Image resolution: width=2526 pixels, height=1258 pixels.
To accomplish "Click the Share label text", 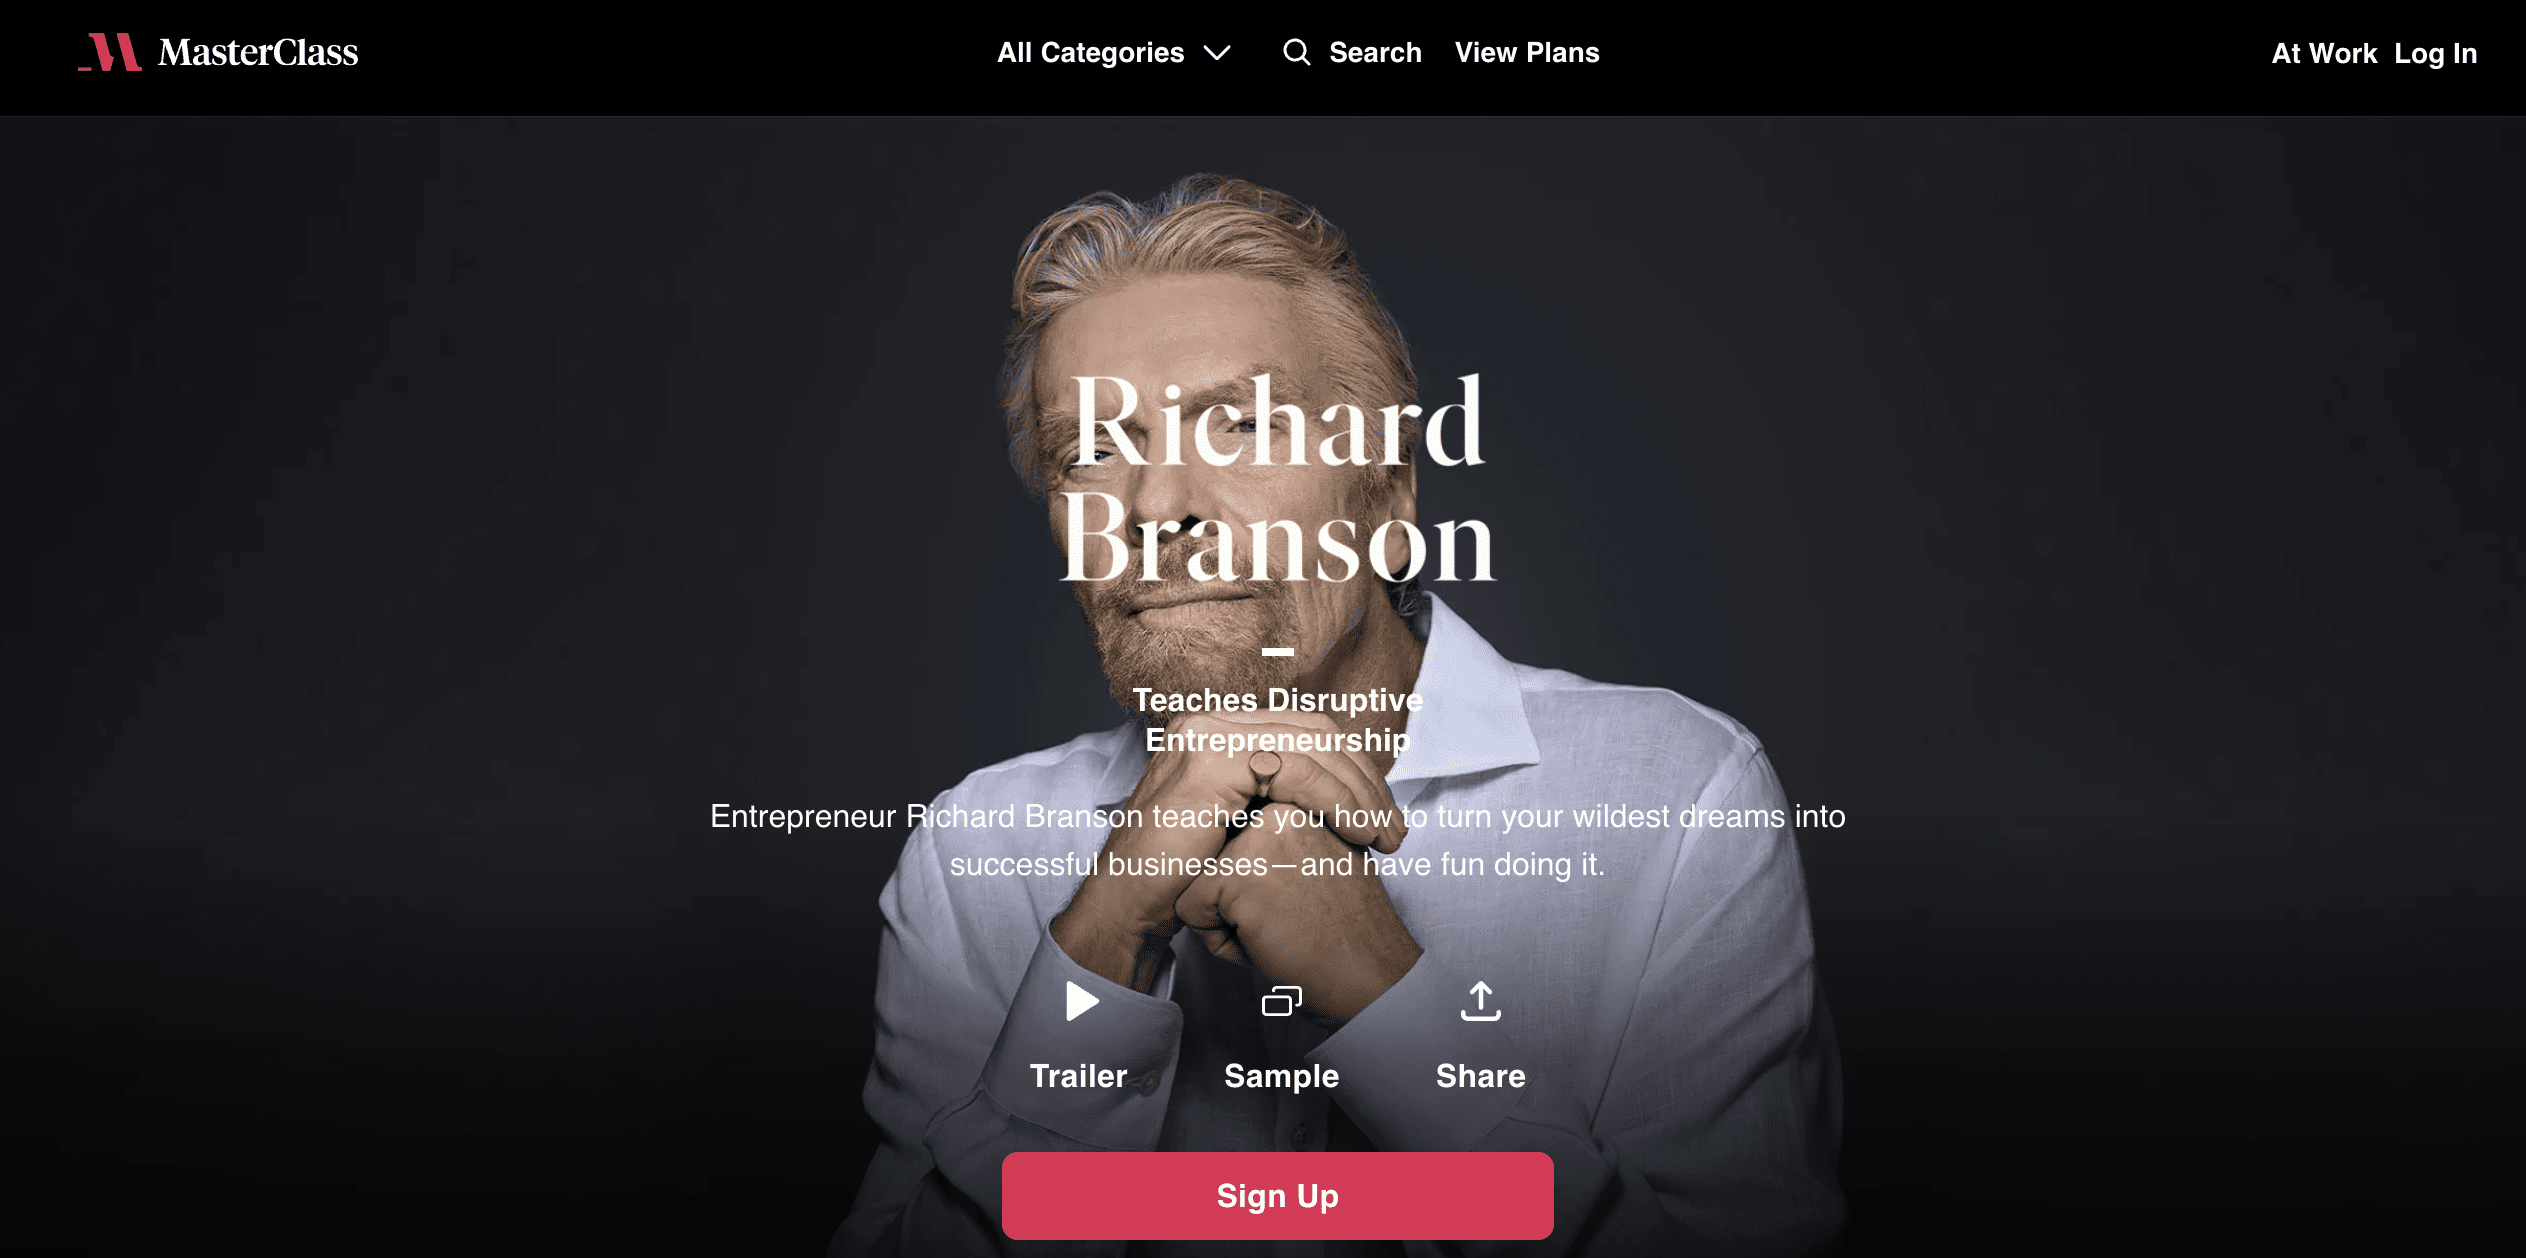I will tap(1481, 1076).
